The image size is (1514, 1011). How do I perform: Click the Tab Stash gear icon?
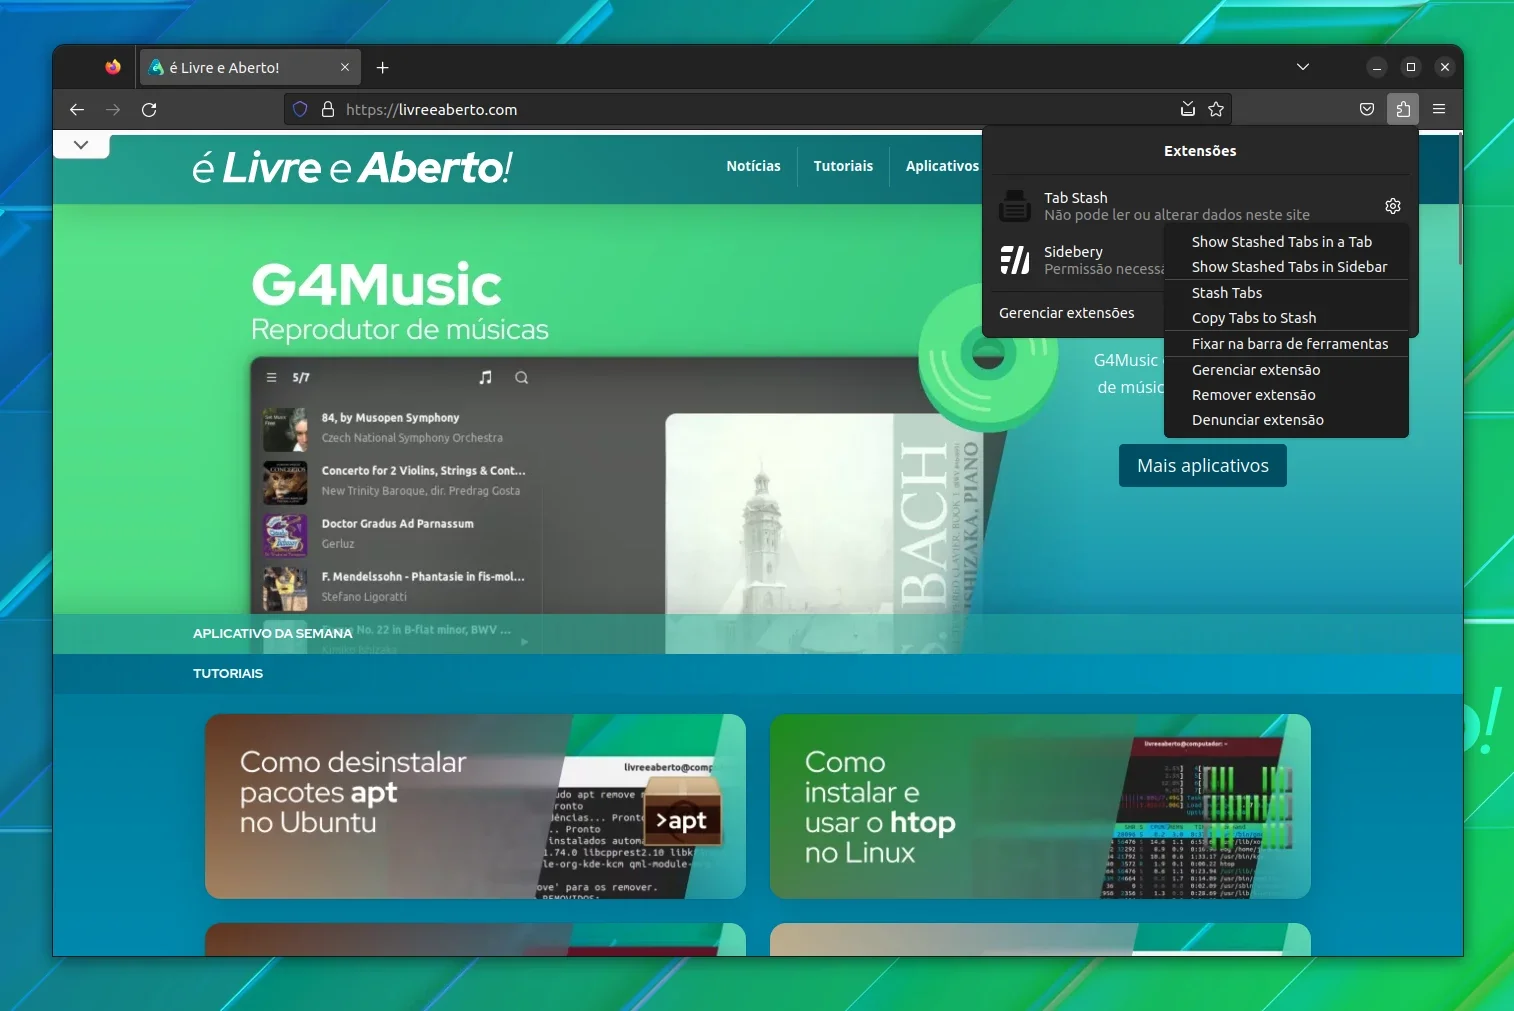tap(1393, 206)
